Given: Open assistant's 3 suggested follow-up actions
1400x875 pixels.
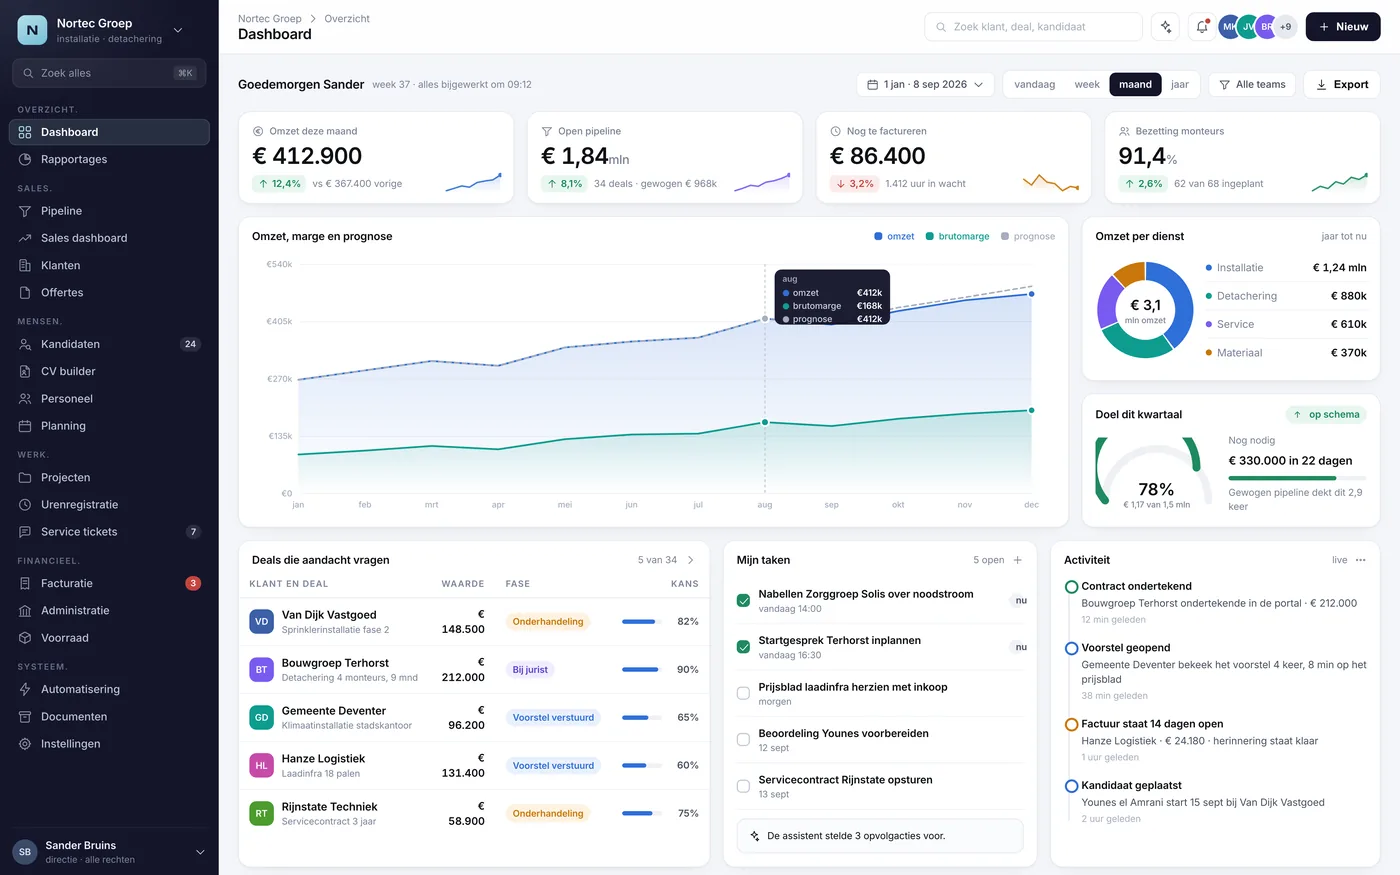Looking at the screenshot, I should click(880, 836).
